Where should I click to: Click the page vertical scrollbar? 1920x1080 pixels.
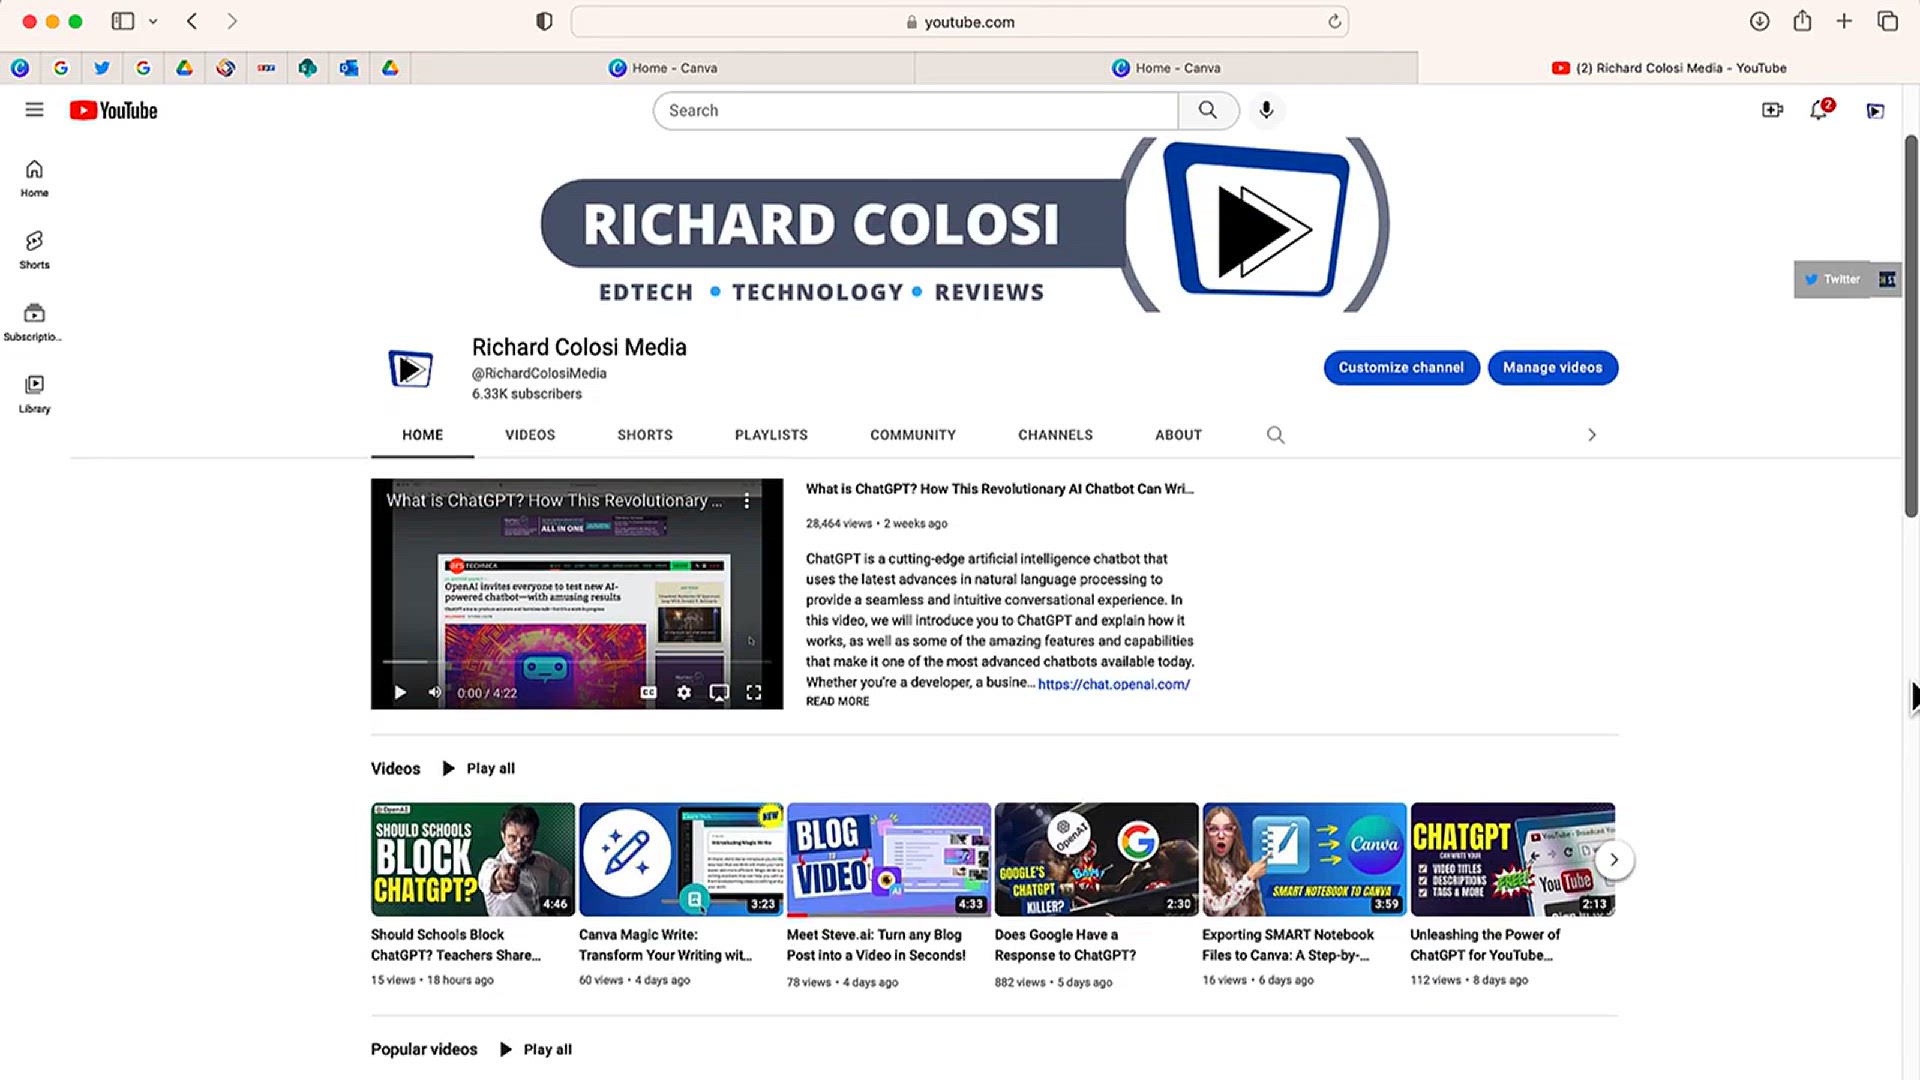(1910, 327)
